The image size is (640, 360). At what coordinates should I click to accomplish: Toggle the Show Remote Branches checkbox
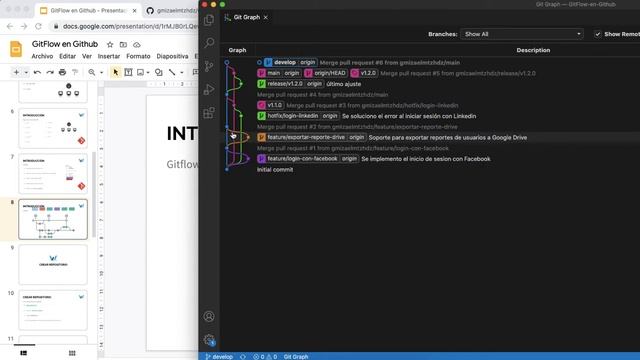[598, 34]
